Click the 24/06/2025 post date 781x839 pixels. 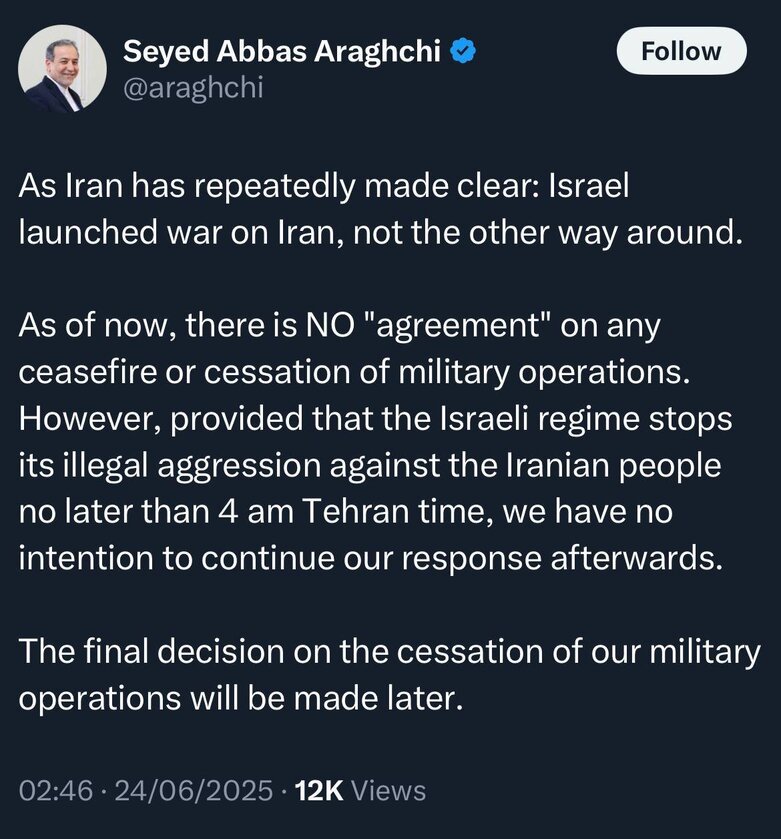coord(194,791)
